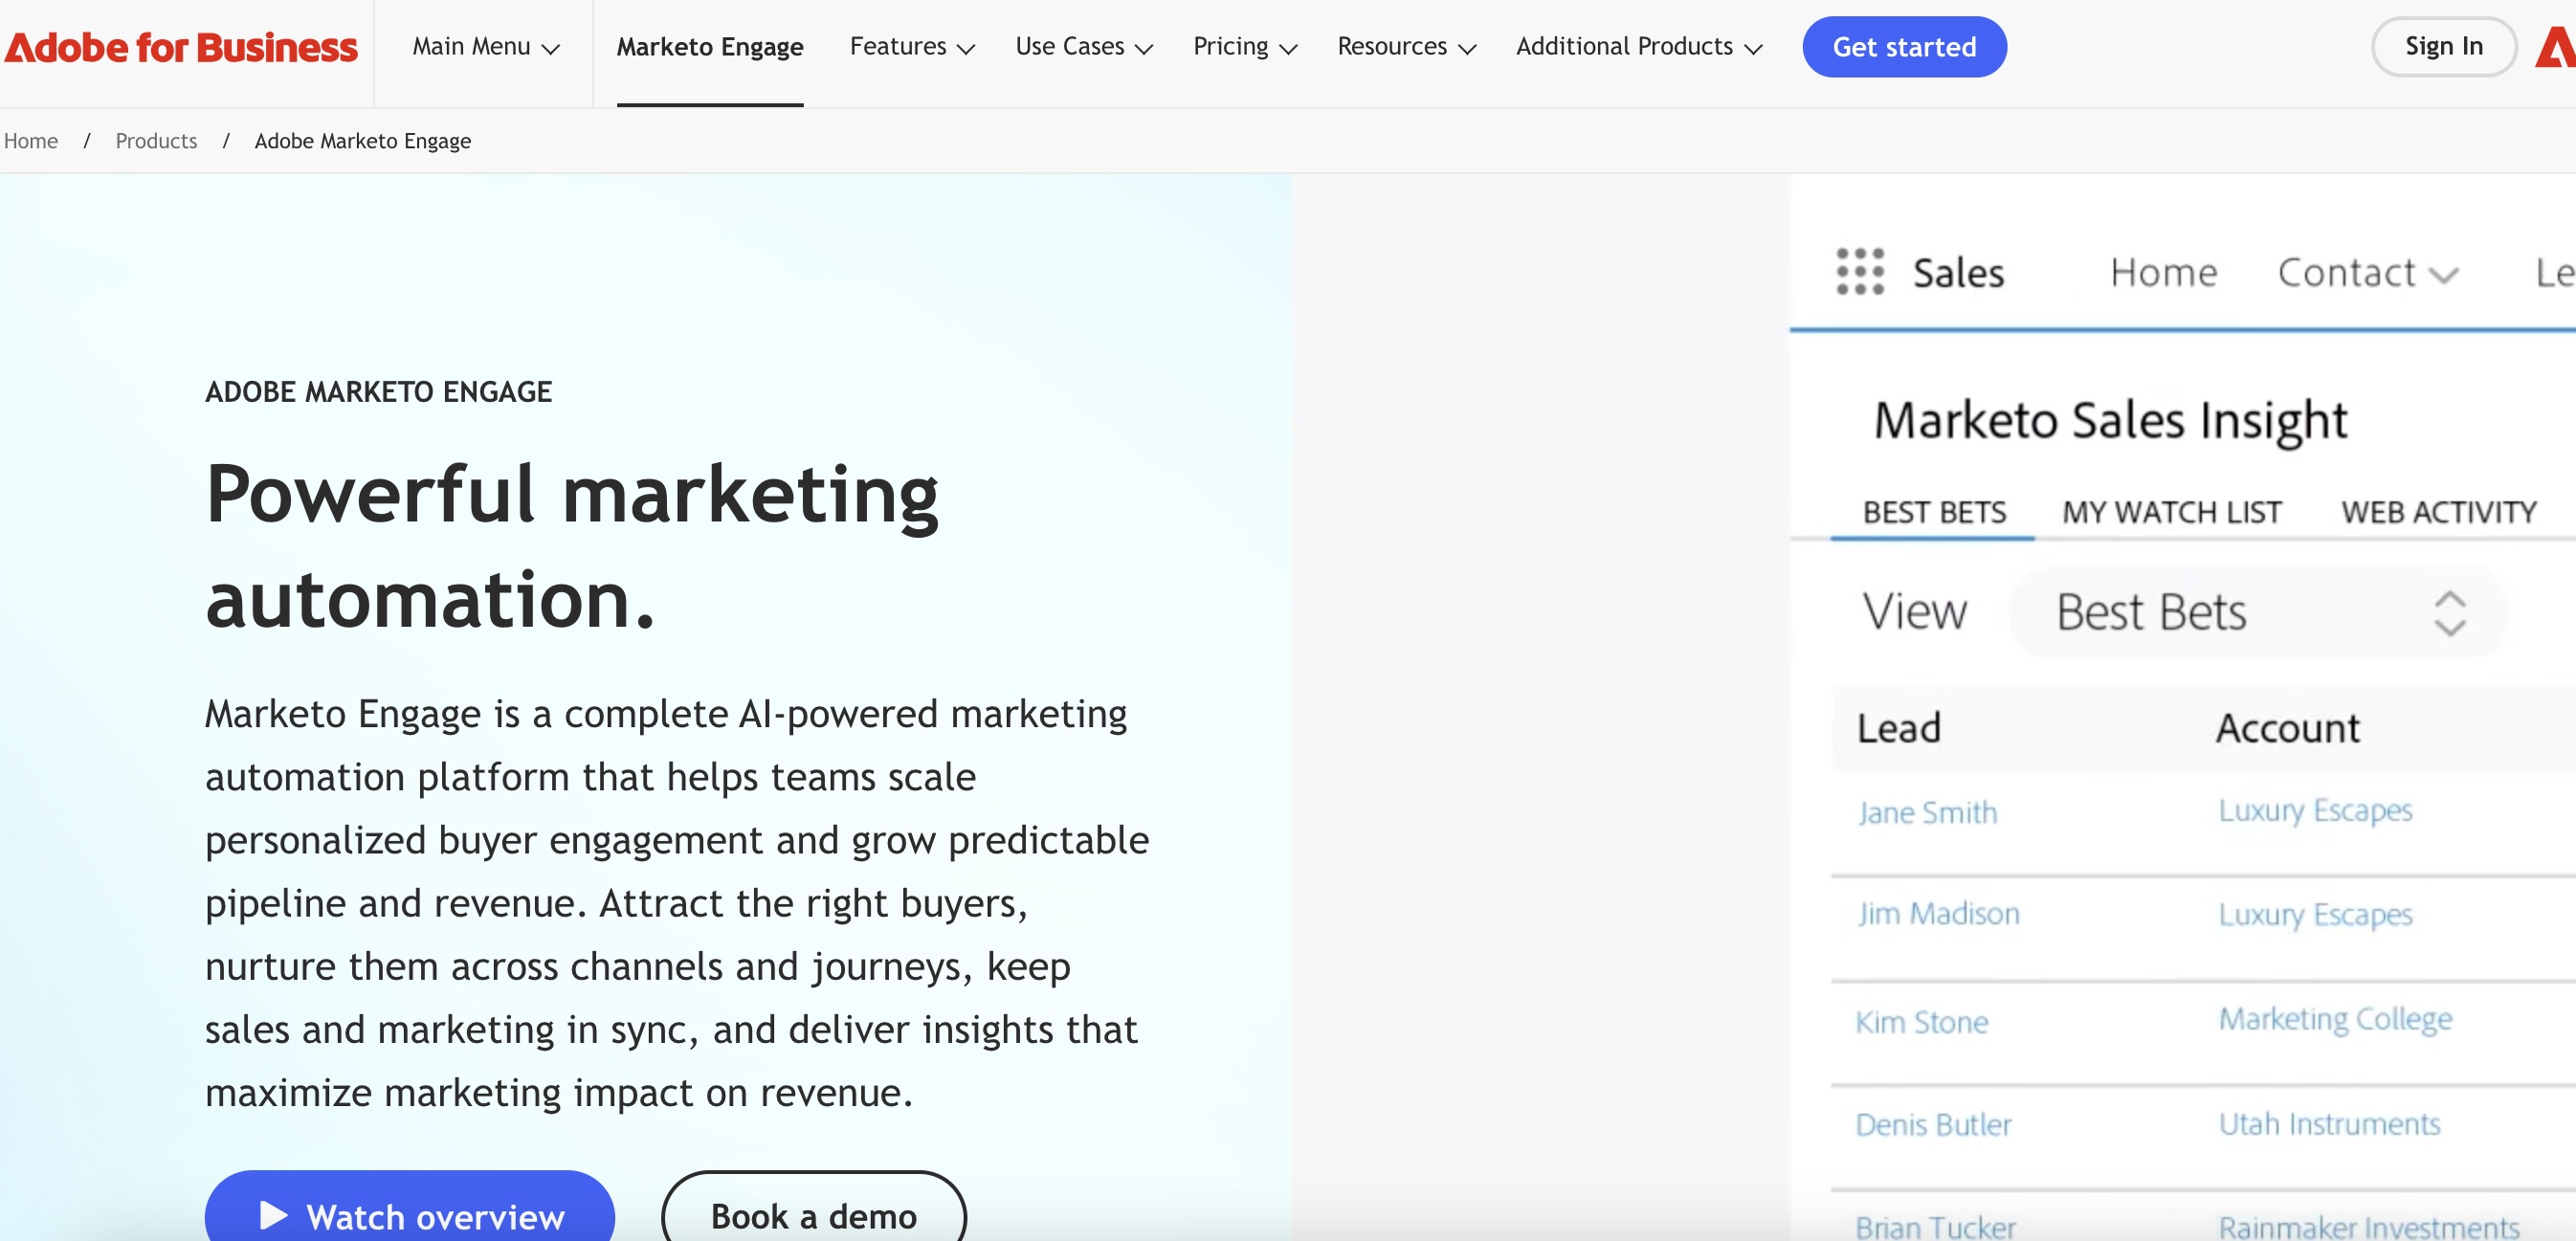The width and height of the screenshot is (2576, 1241).
Task: Click the Get started button
Action: (x=1904, y=47)
